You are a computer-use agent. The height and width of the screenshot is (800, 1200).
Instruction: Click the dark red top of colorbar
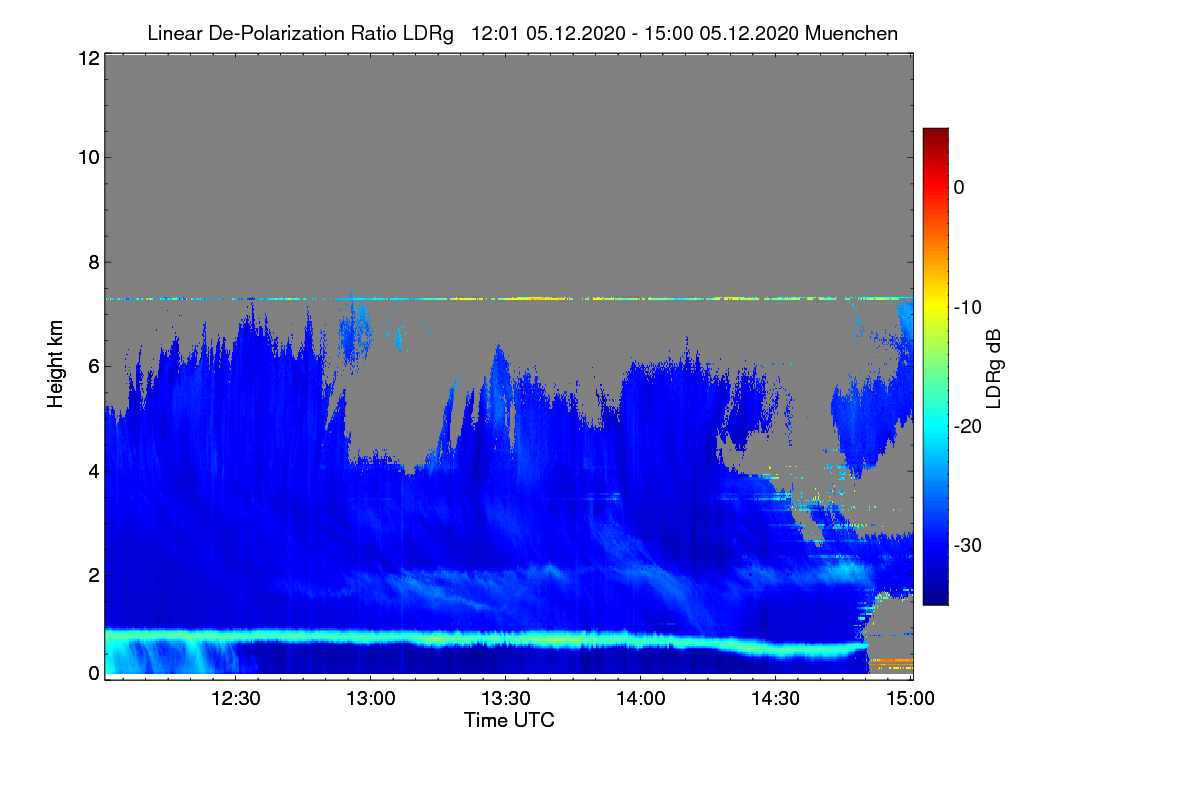point(935,136)
